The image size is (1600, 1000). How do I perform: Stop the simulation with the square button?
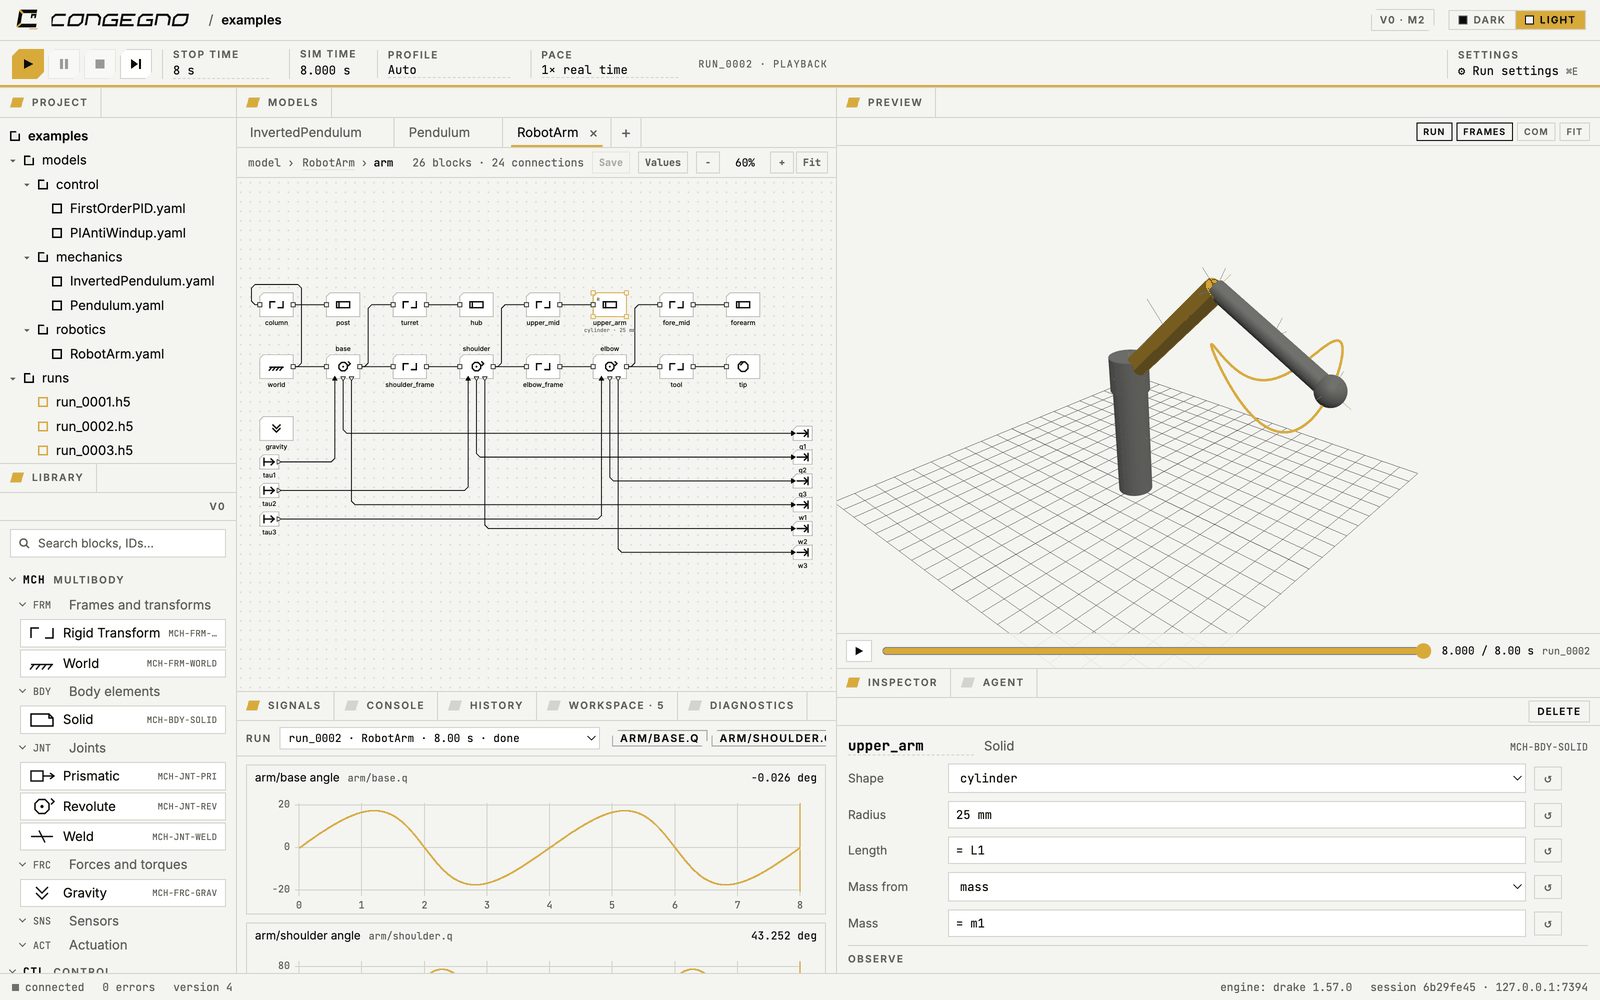point(100,64)
